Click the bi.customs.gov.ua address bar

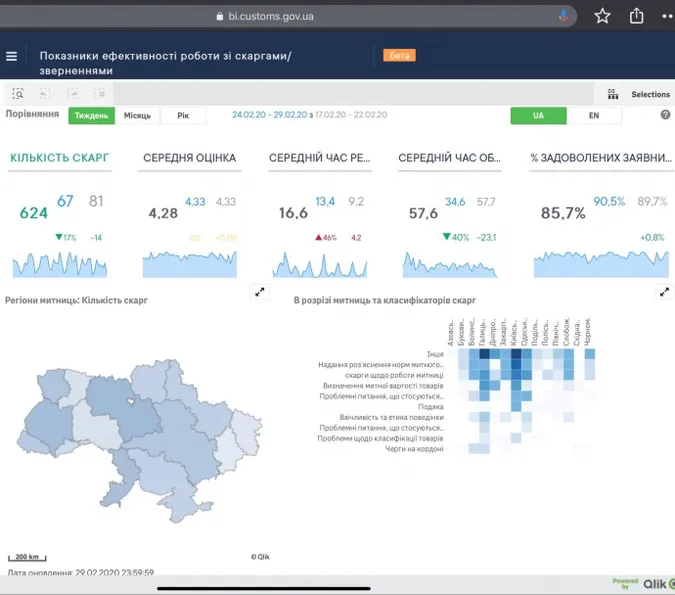pos(271,16)
